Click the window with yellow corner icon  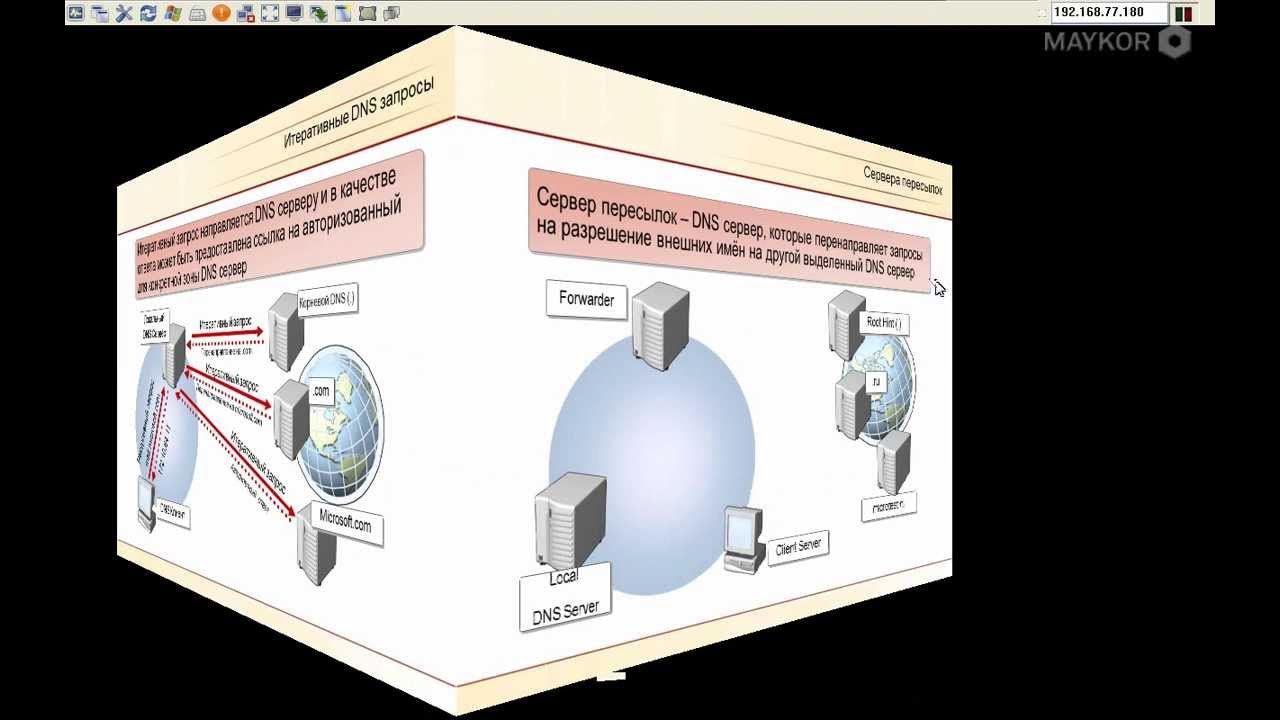point(343,13)
